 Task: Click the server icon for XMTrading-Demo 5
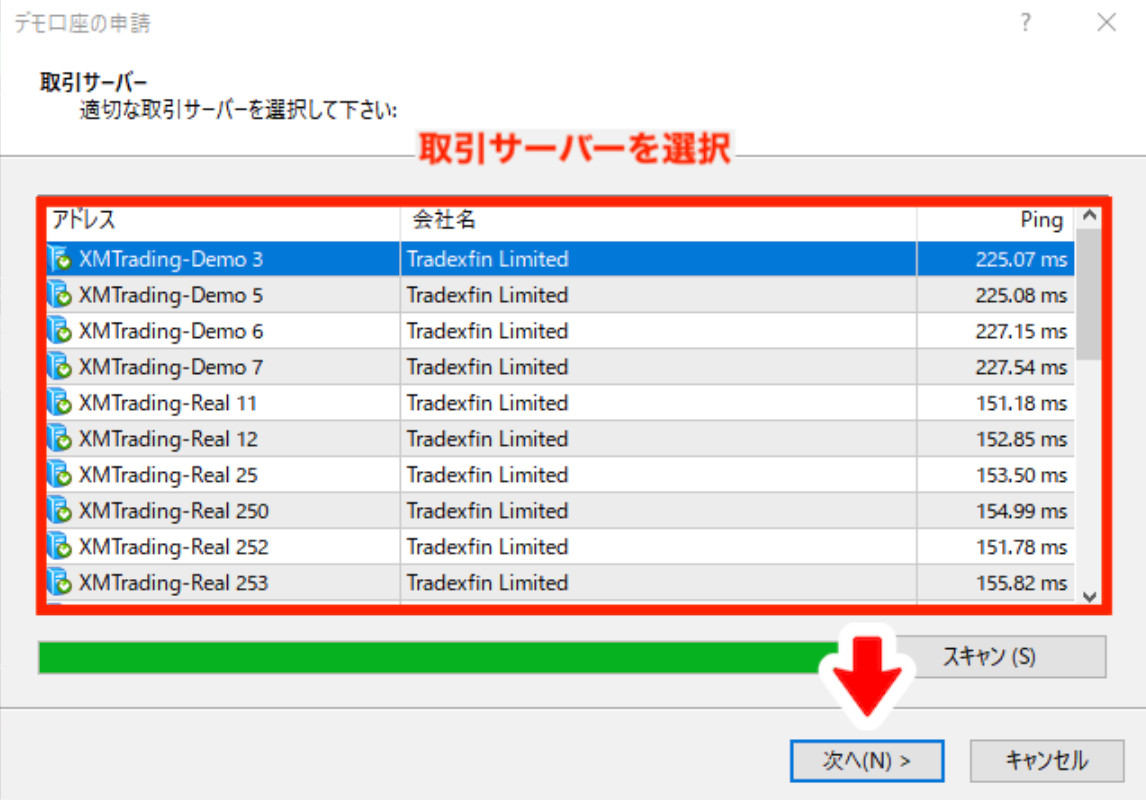tap(60, 296)
